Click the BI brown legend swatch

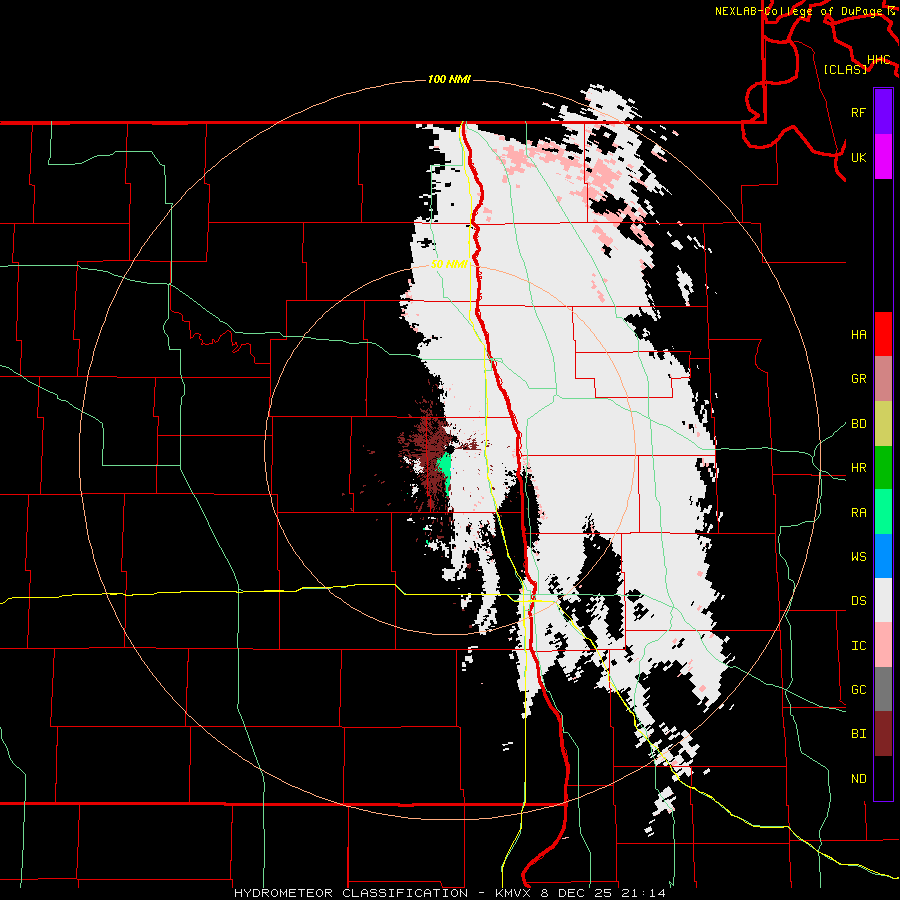[883, 734]
